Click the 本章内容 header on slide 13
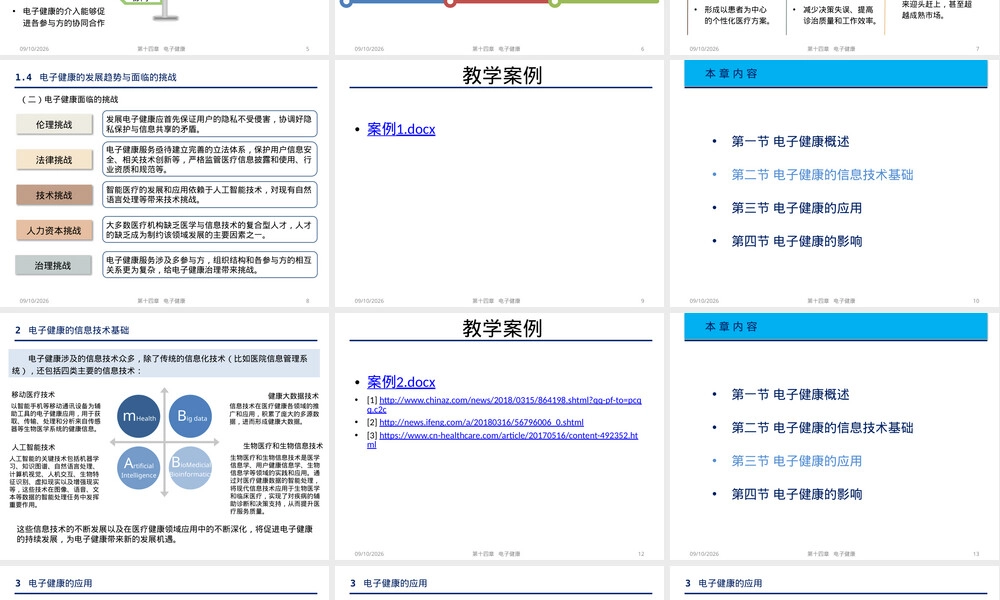Image resolution: width=1000 pixels, height=600 pixels. 835,327
